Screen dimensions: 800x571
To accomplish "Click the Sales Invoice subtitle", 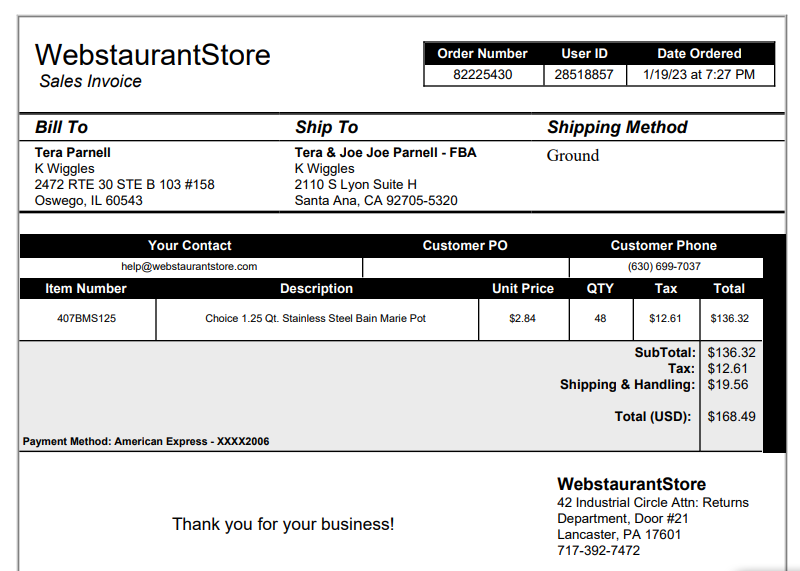I will [90, 81].
